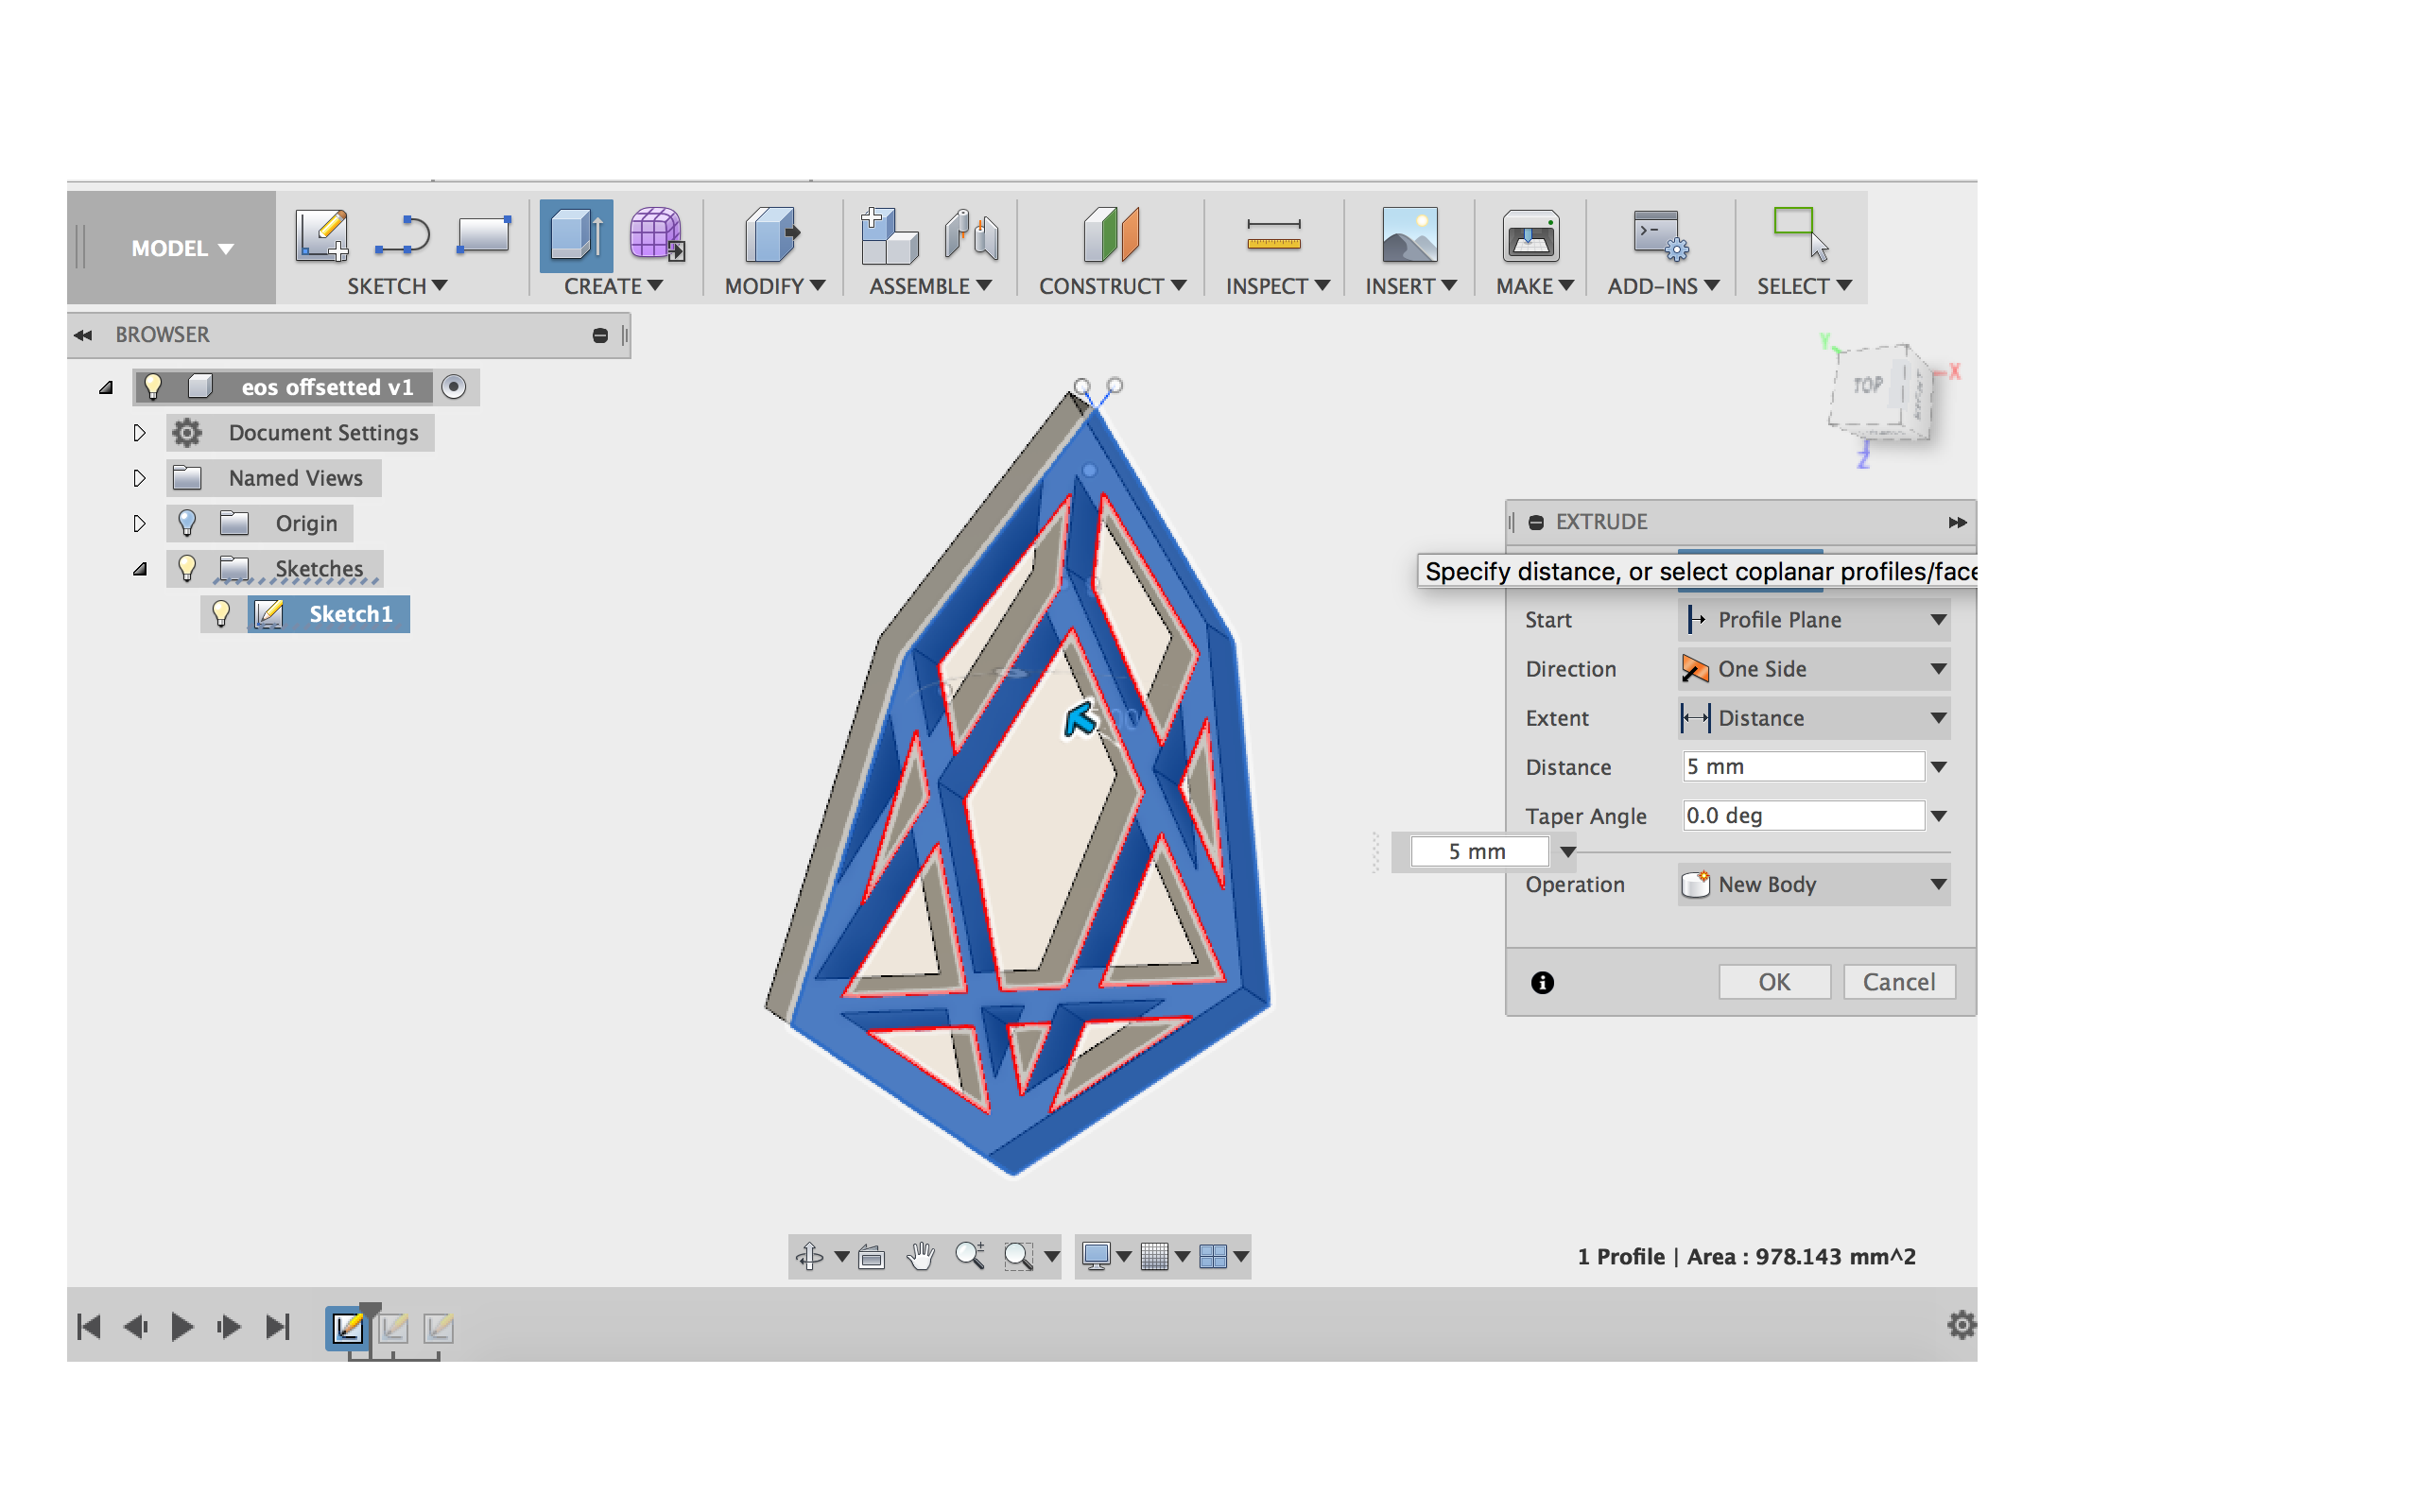2420x1512 pixels.
Task: Jump to timeline beginning
Action: 89,1327
